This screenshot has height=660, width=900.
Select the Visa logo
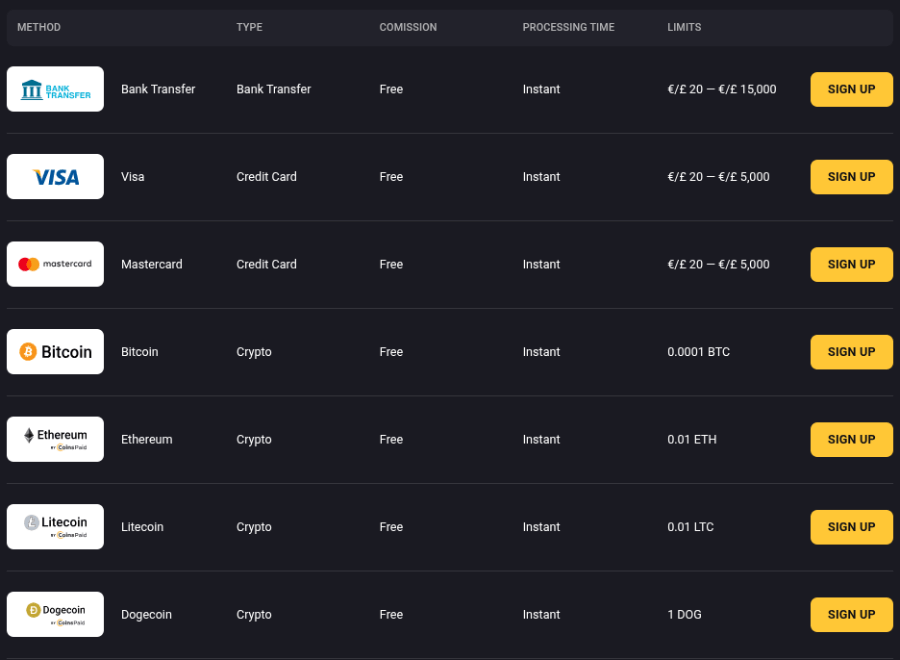[x=55, y=176]
